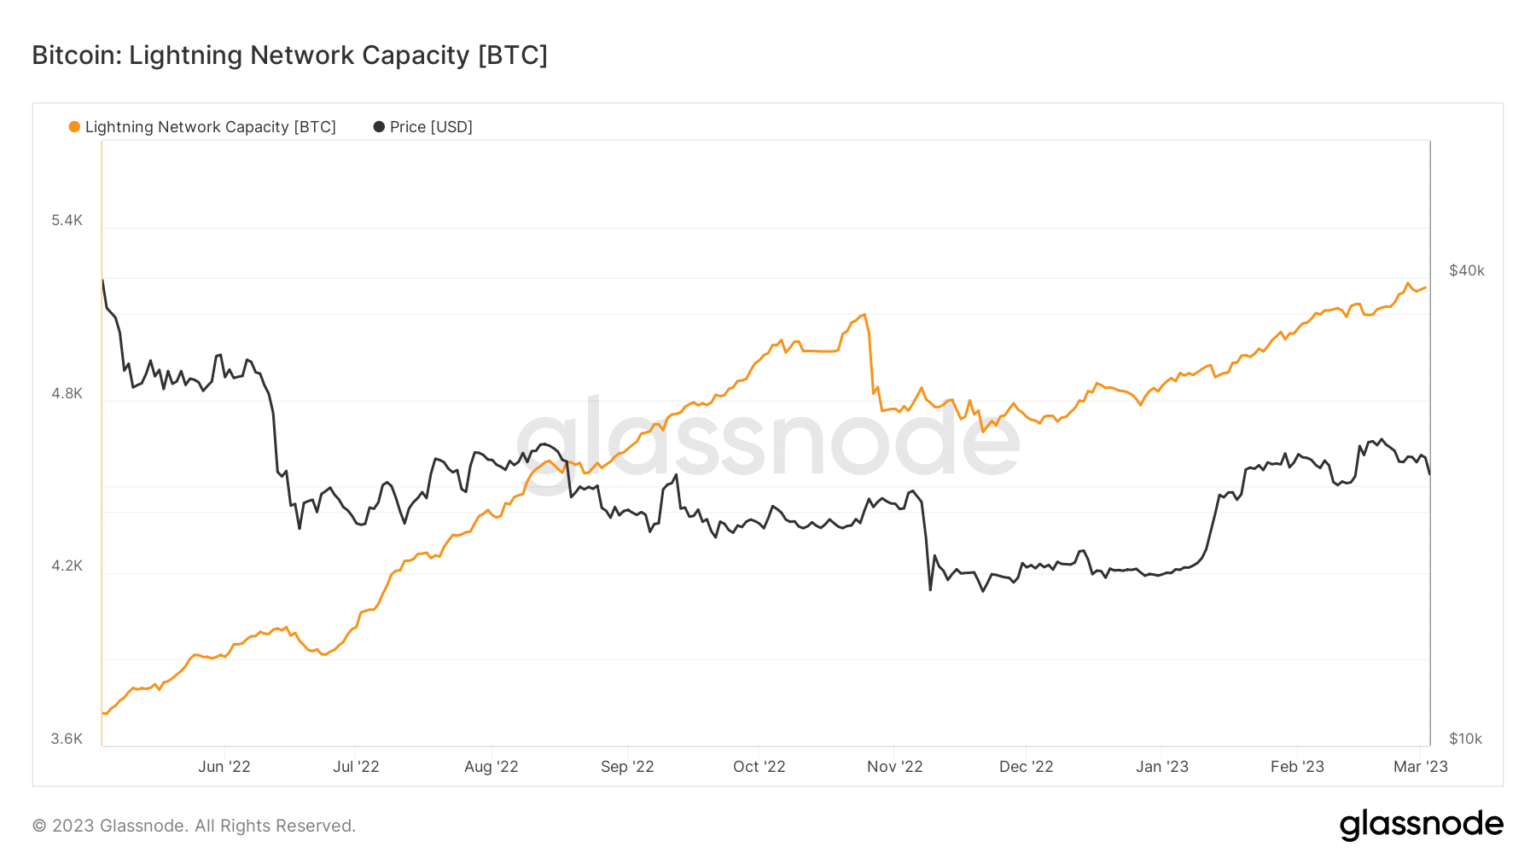The height and width of the screenshot is (864, 1536).
Task: Click the Nov '22 date label
Action: click(x=895, y=767)
